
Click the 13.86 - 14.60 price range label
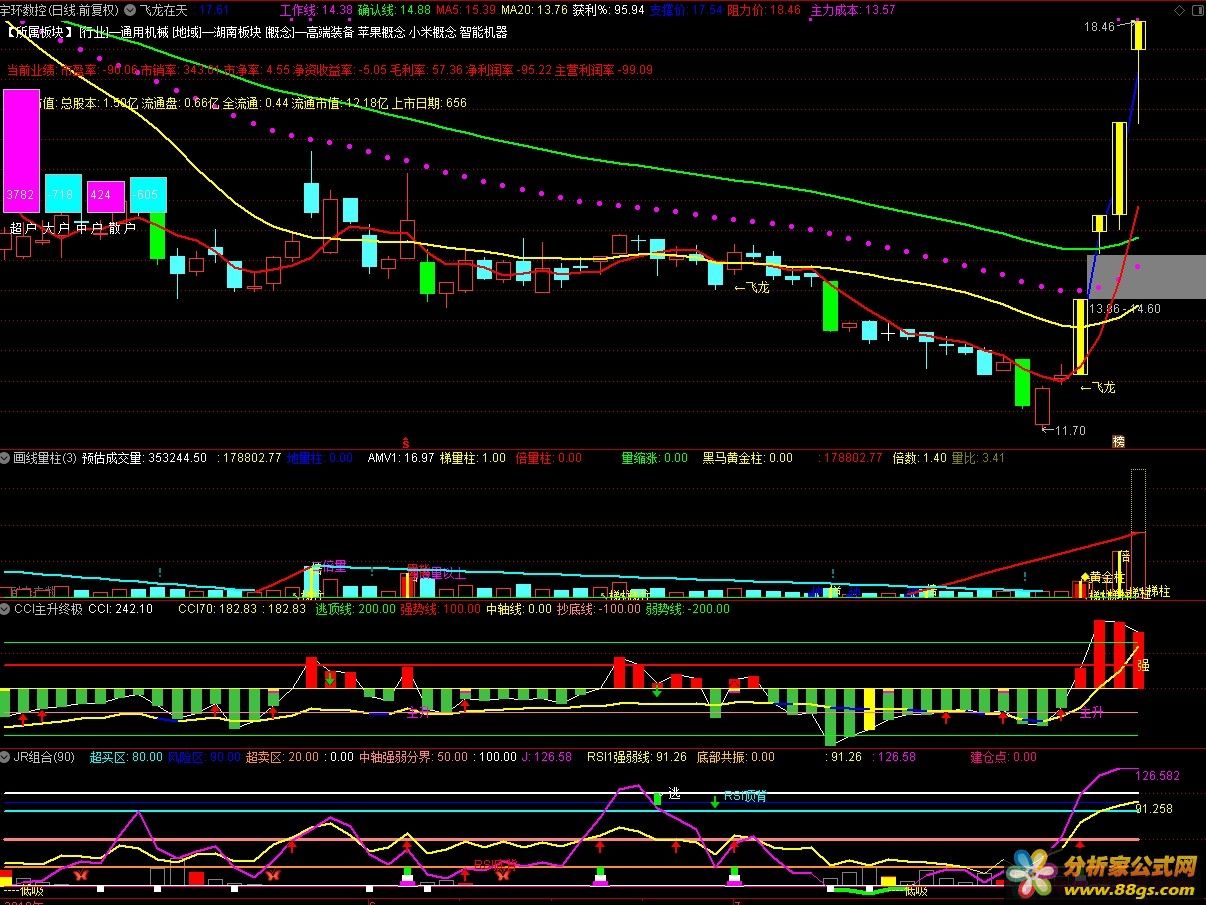click(x=1125, y=310)
